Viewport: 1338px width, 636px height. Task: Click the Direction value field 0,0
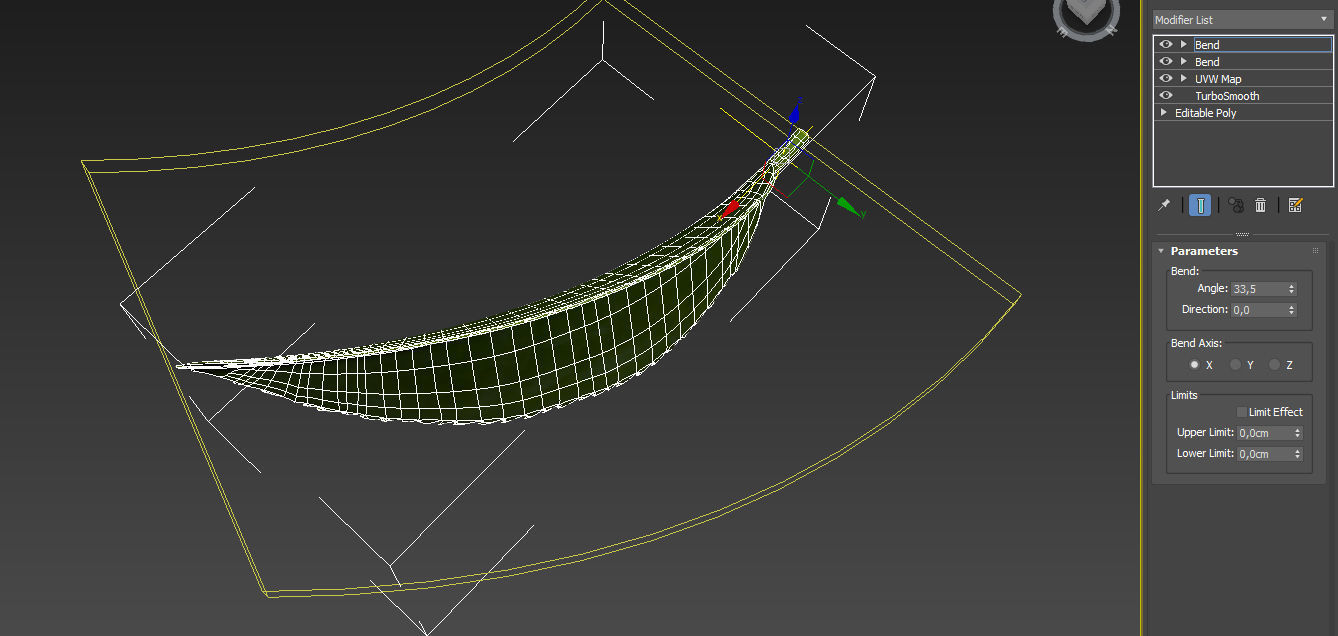1258,310
